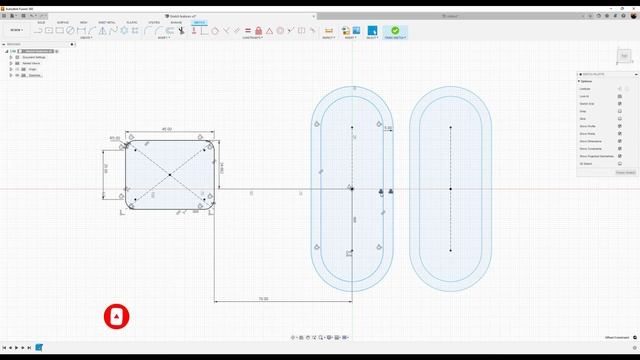640x360 pixels.
Task: Open the Select dropdown menu
Action: [372, 38]
